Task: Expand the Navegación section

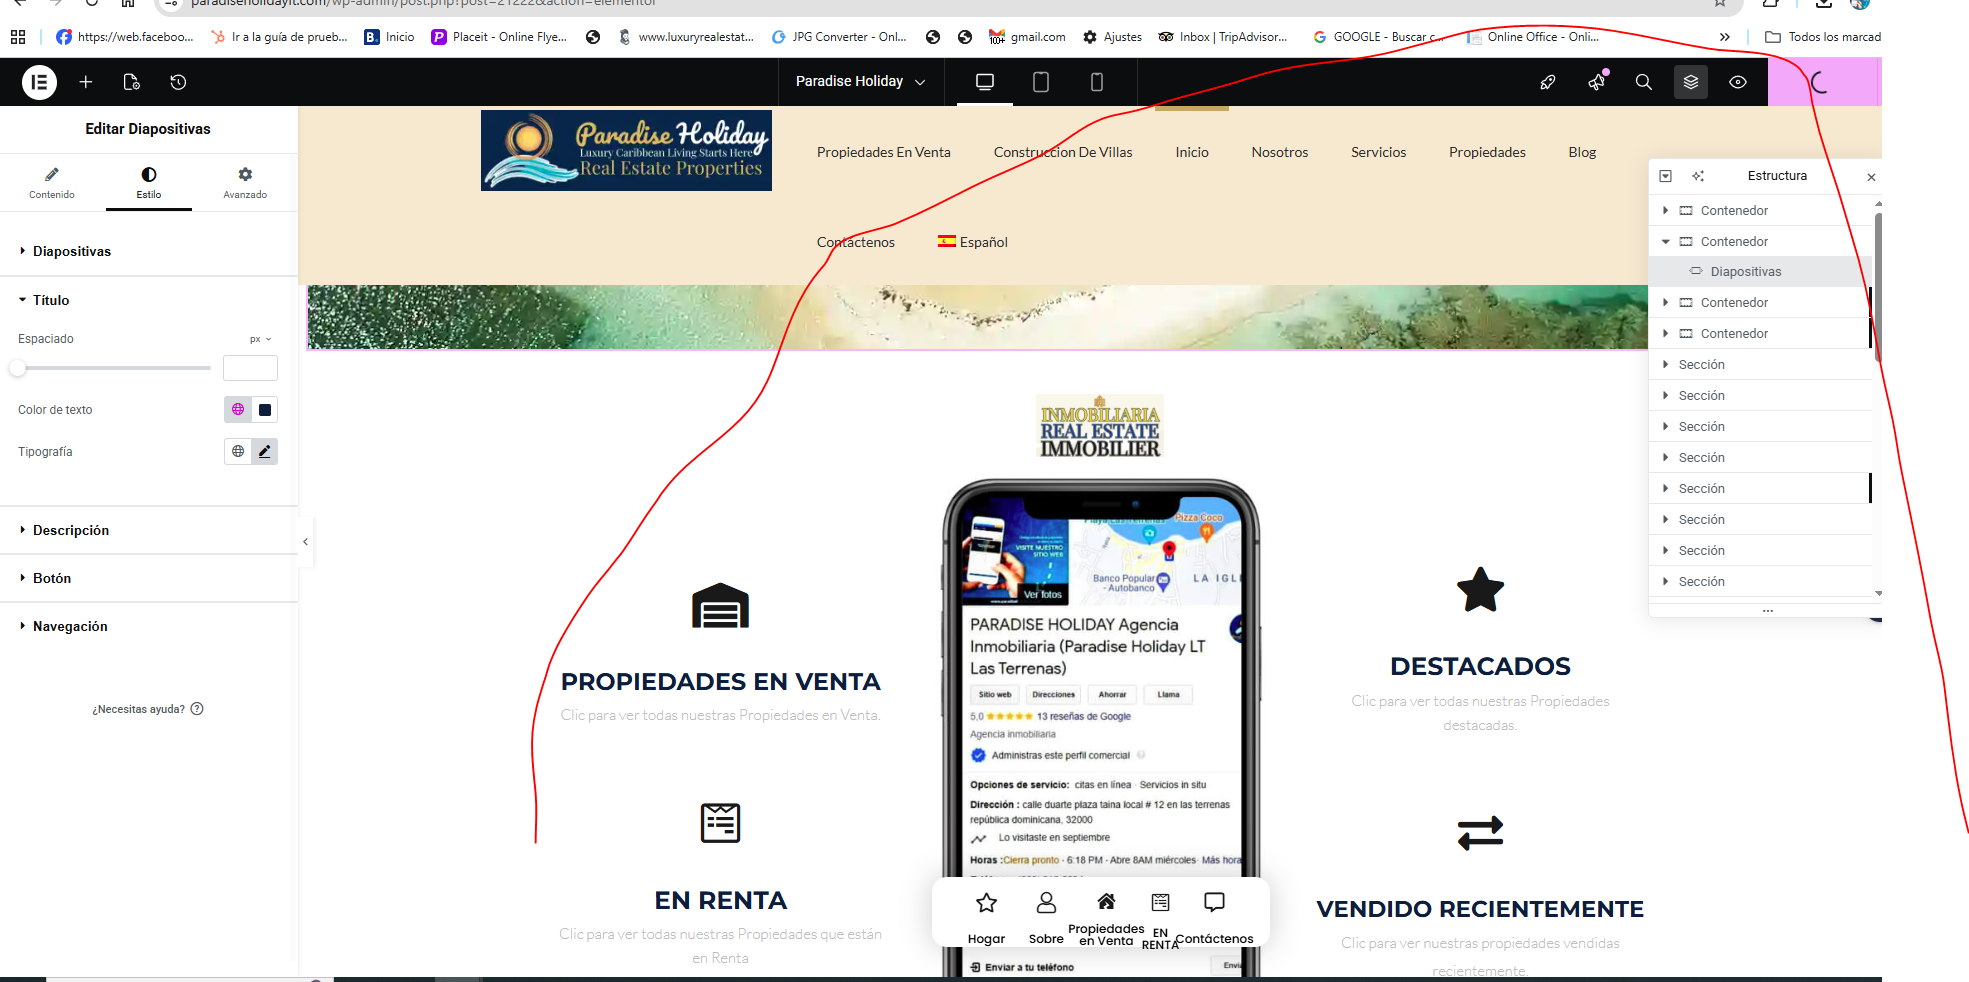Action: (149, 626)
